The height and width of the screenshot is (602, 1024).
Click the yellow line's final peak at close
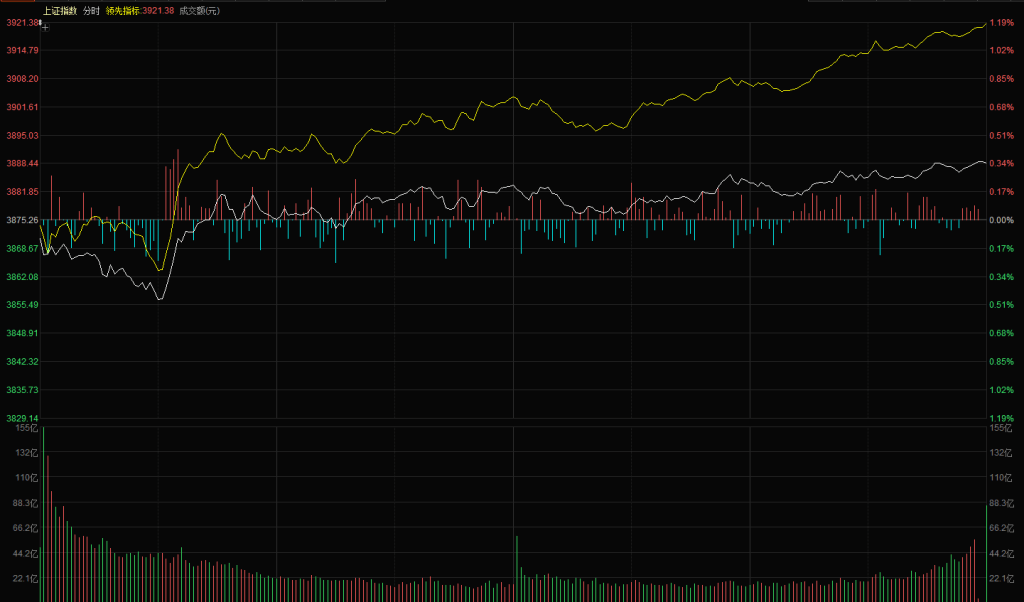(x=982, y=24)
